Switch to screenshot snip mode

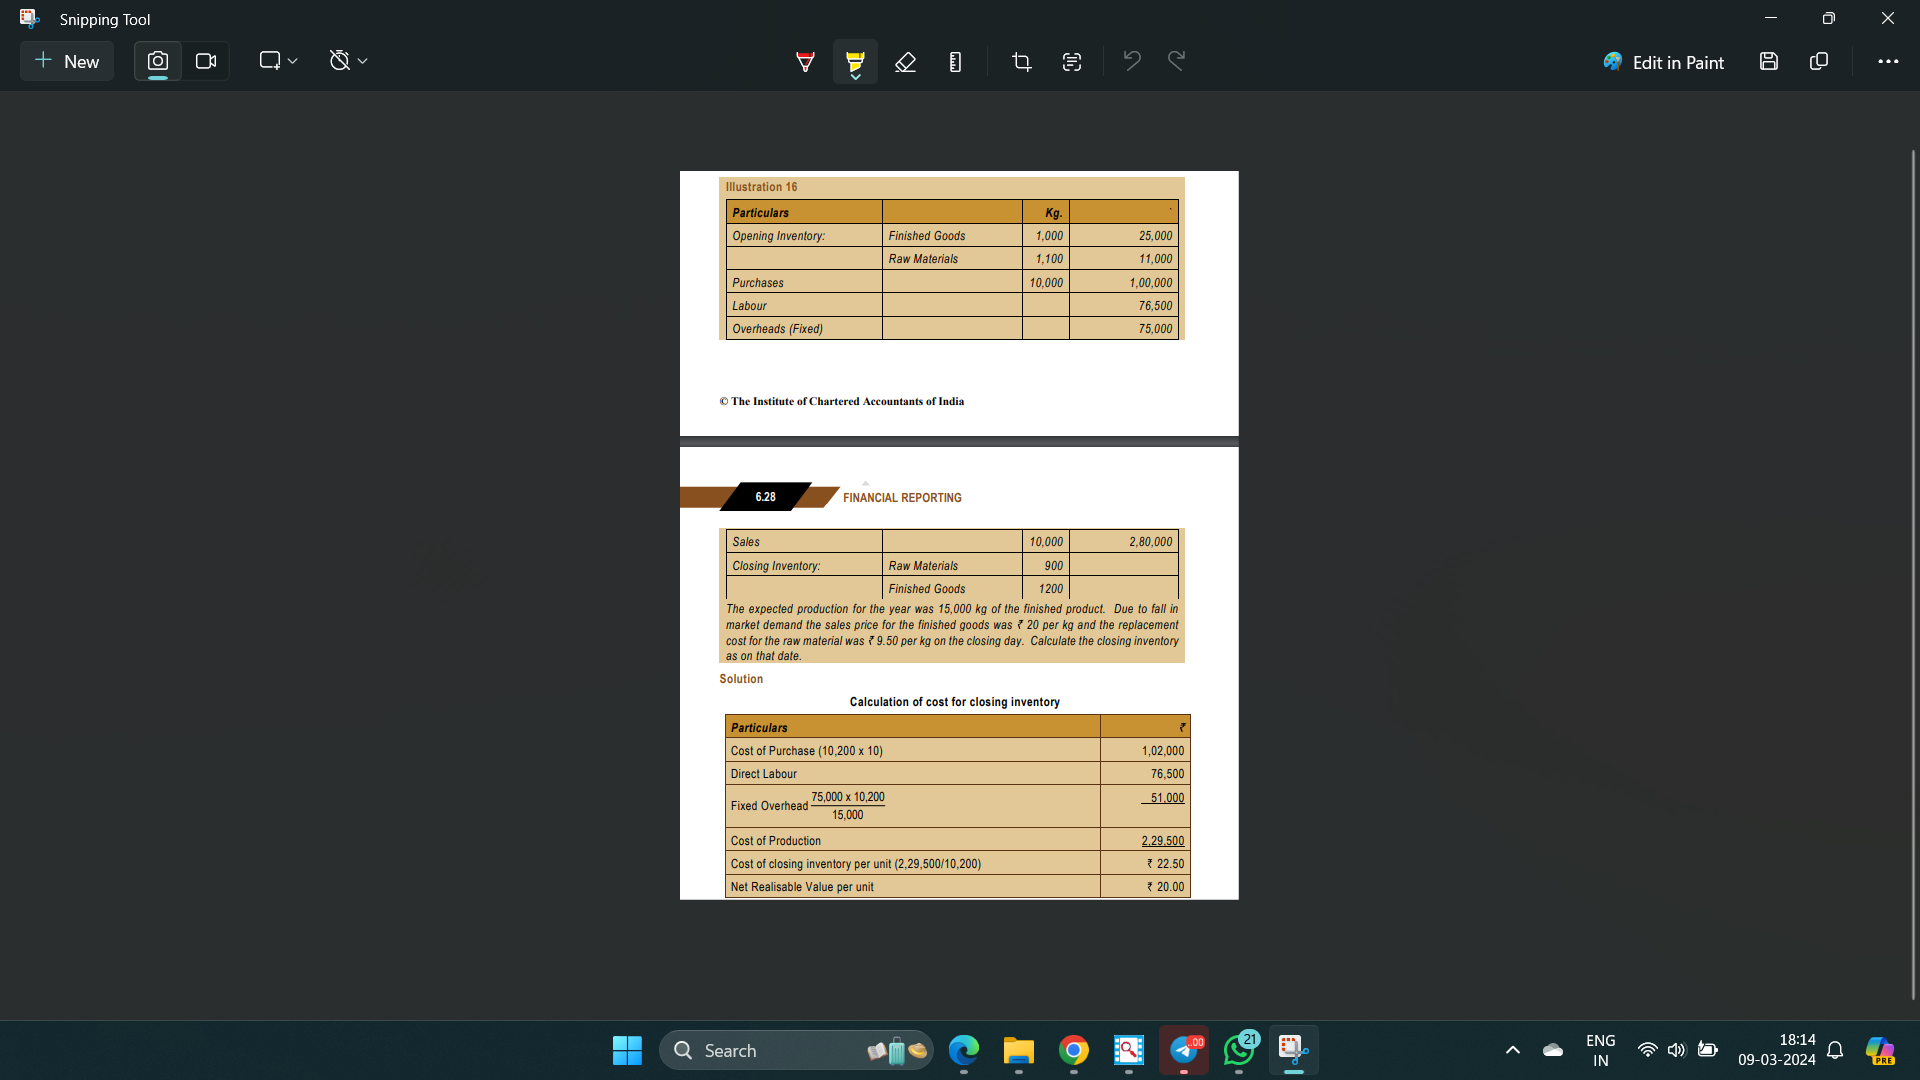[158, 61]
